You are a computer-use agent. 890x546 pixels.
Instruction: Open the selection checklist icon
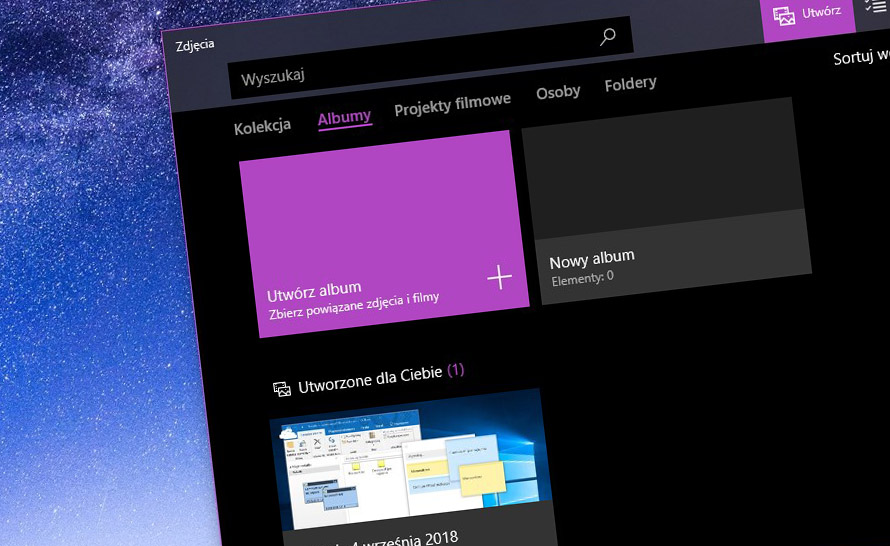[x=876, y=7]
